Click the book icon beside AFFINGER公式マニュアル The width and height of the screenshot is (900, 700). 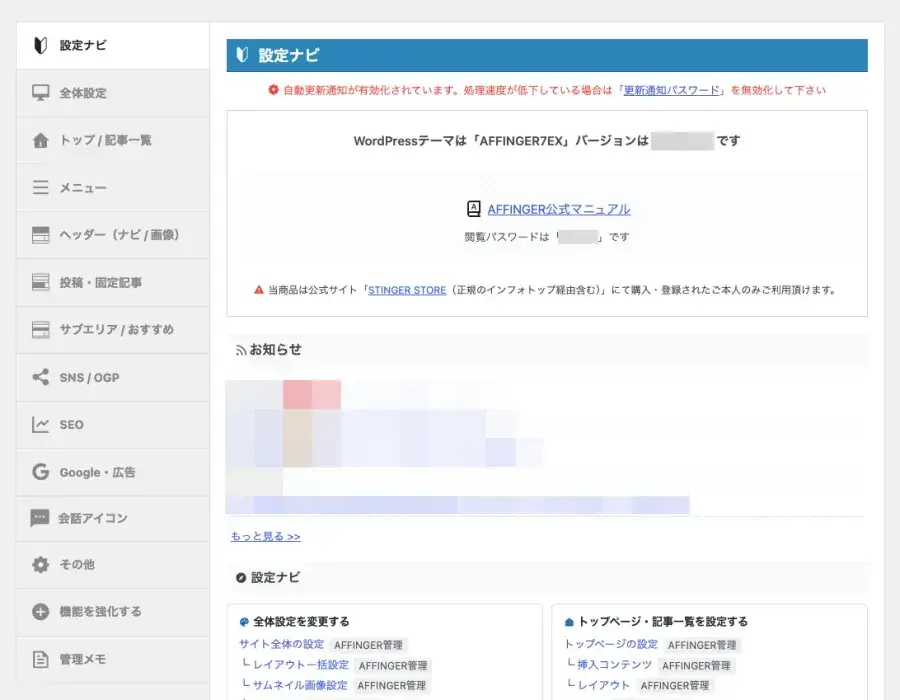474,209
